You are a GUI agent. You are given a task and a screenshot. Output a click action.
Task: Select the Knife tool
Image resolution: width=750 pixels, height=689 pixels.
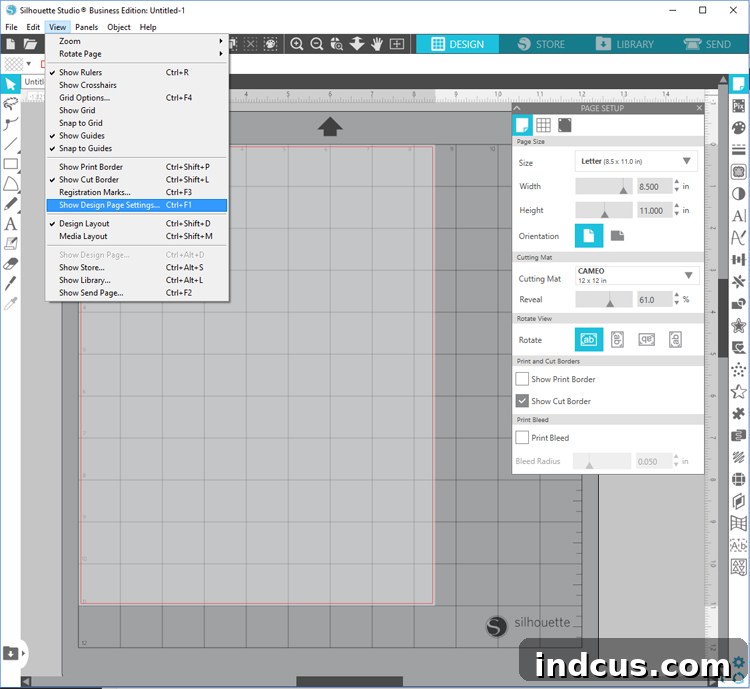(11, 283)
